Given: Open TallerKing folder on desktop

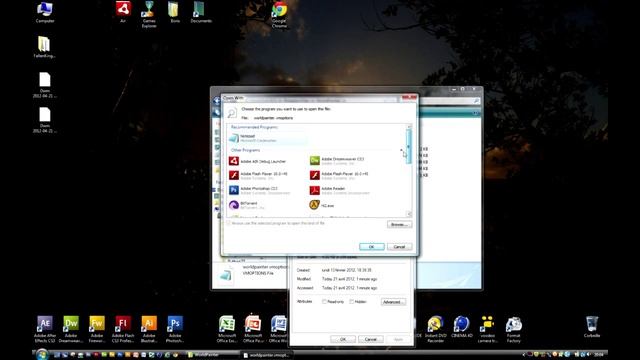Looking at the screenshot, I should click(x=44, y=47).
